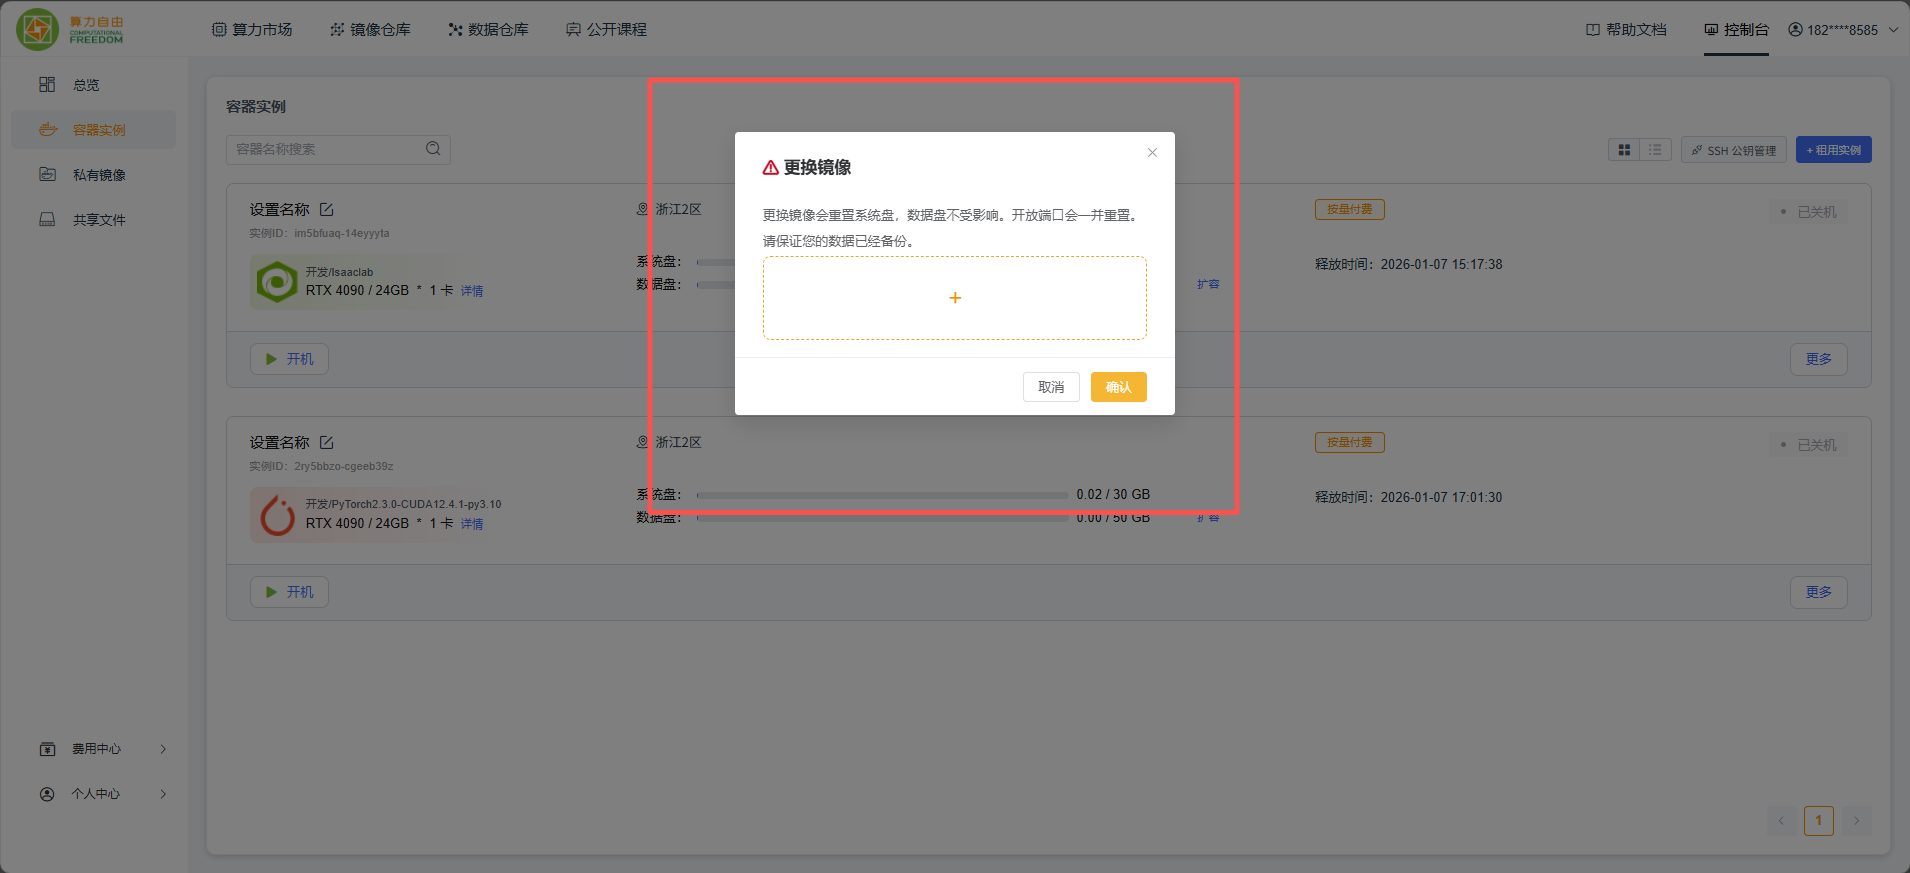The image size is (1910, 873).
Task: Click the plus icon to add image
Action: (x=954, y=298)
